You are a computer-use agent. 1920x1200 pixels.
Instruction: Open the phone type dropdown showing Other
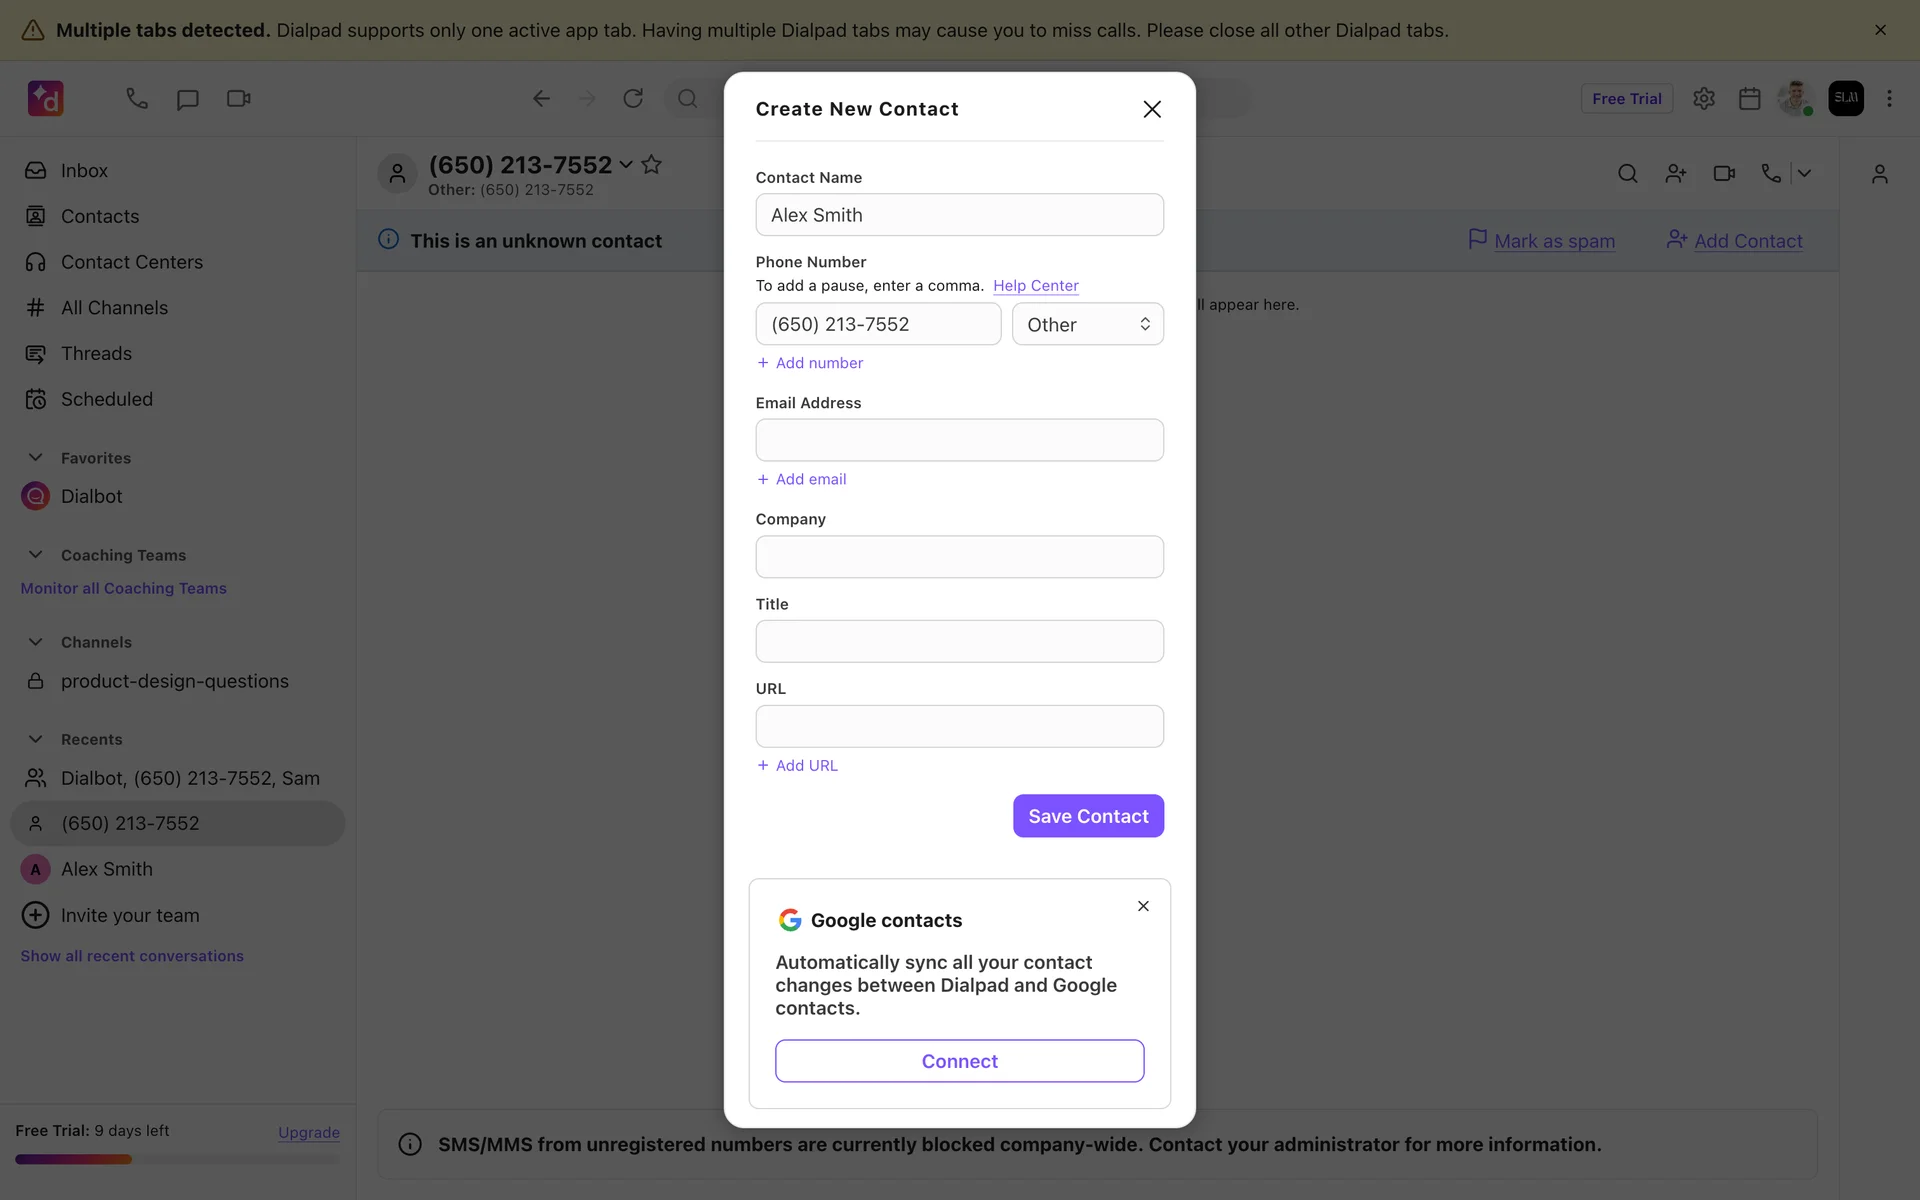(x=1087, y=324)
